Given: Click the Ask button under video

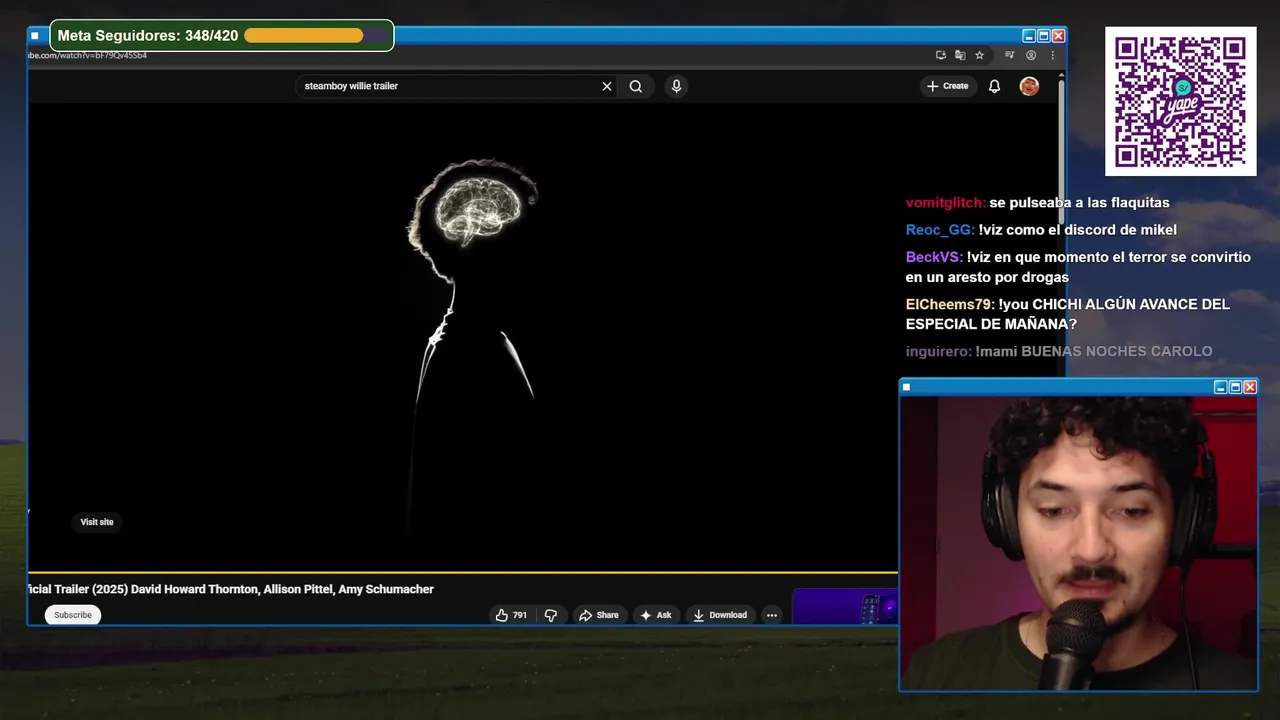Looking at the screenshot, I should [x=656, y=615].
